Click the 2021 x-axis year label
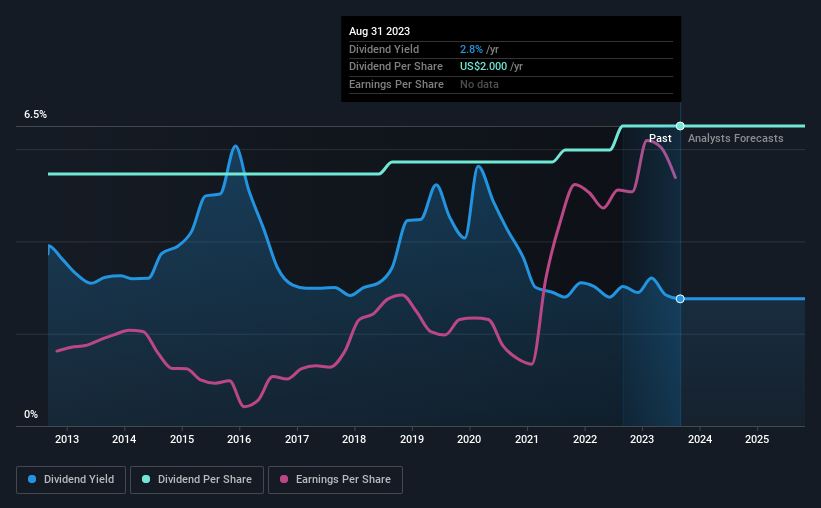The image size is (821, 508). click(527, 439)
